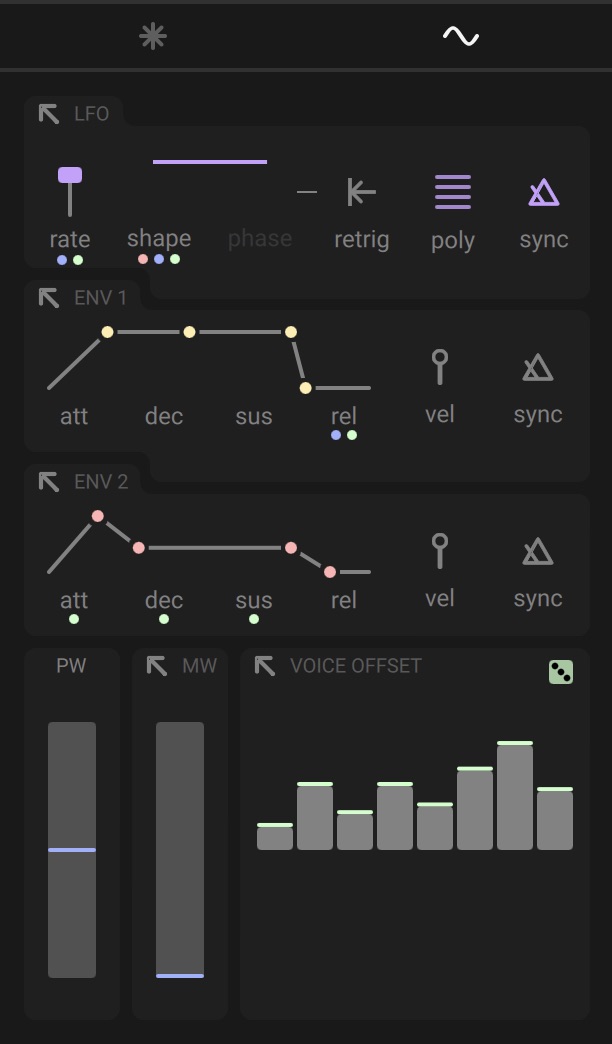Randomize voice offsets with dice icon
The width and height of the screenshot is (612, 1044).
pos(561,672)
